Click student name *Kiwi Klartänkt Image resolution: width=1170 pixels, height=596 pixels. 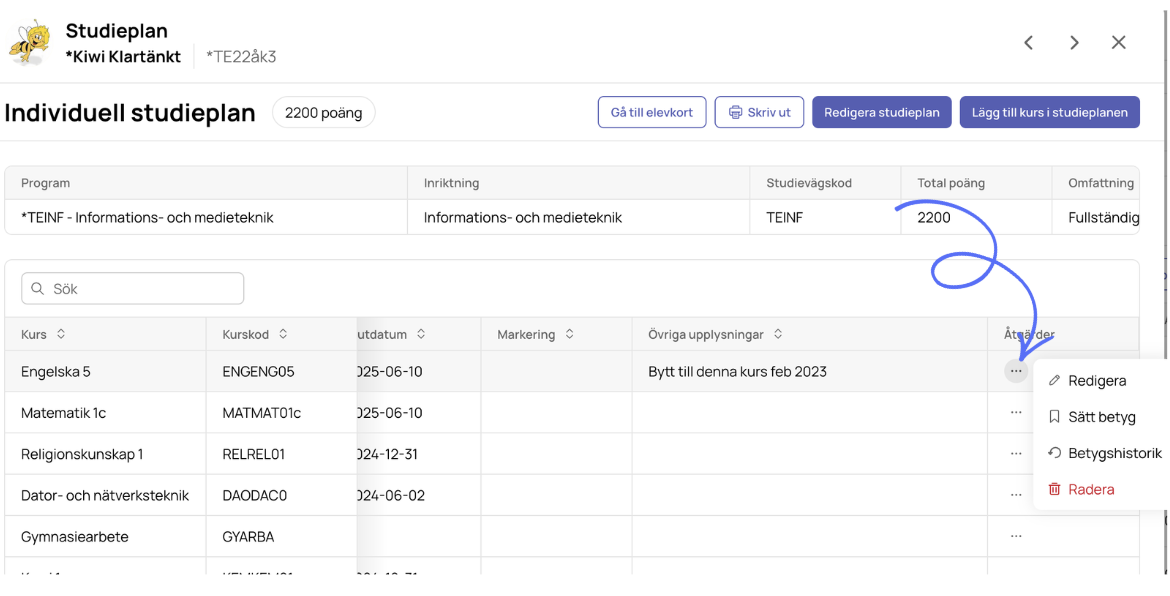pos(123,57)
